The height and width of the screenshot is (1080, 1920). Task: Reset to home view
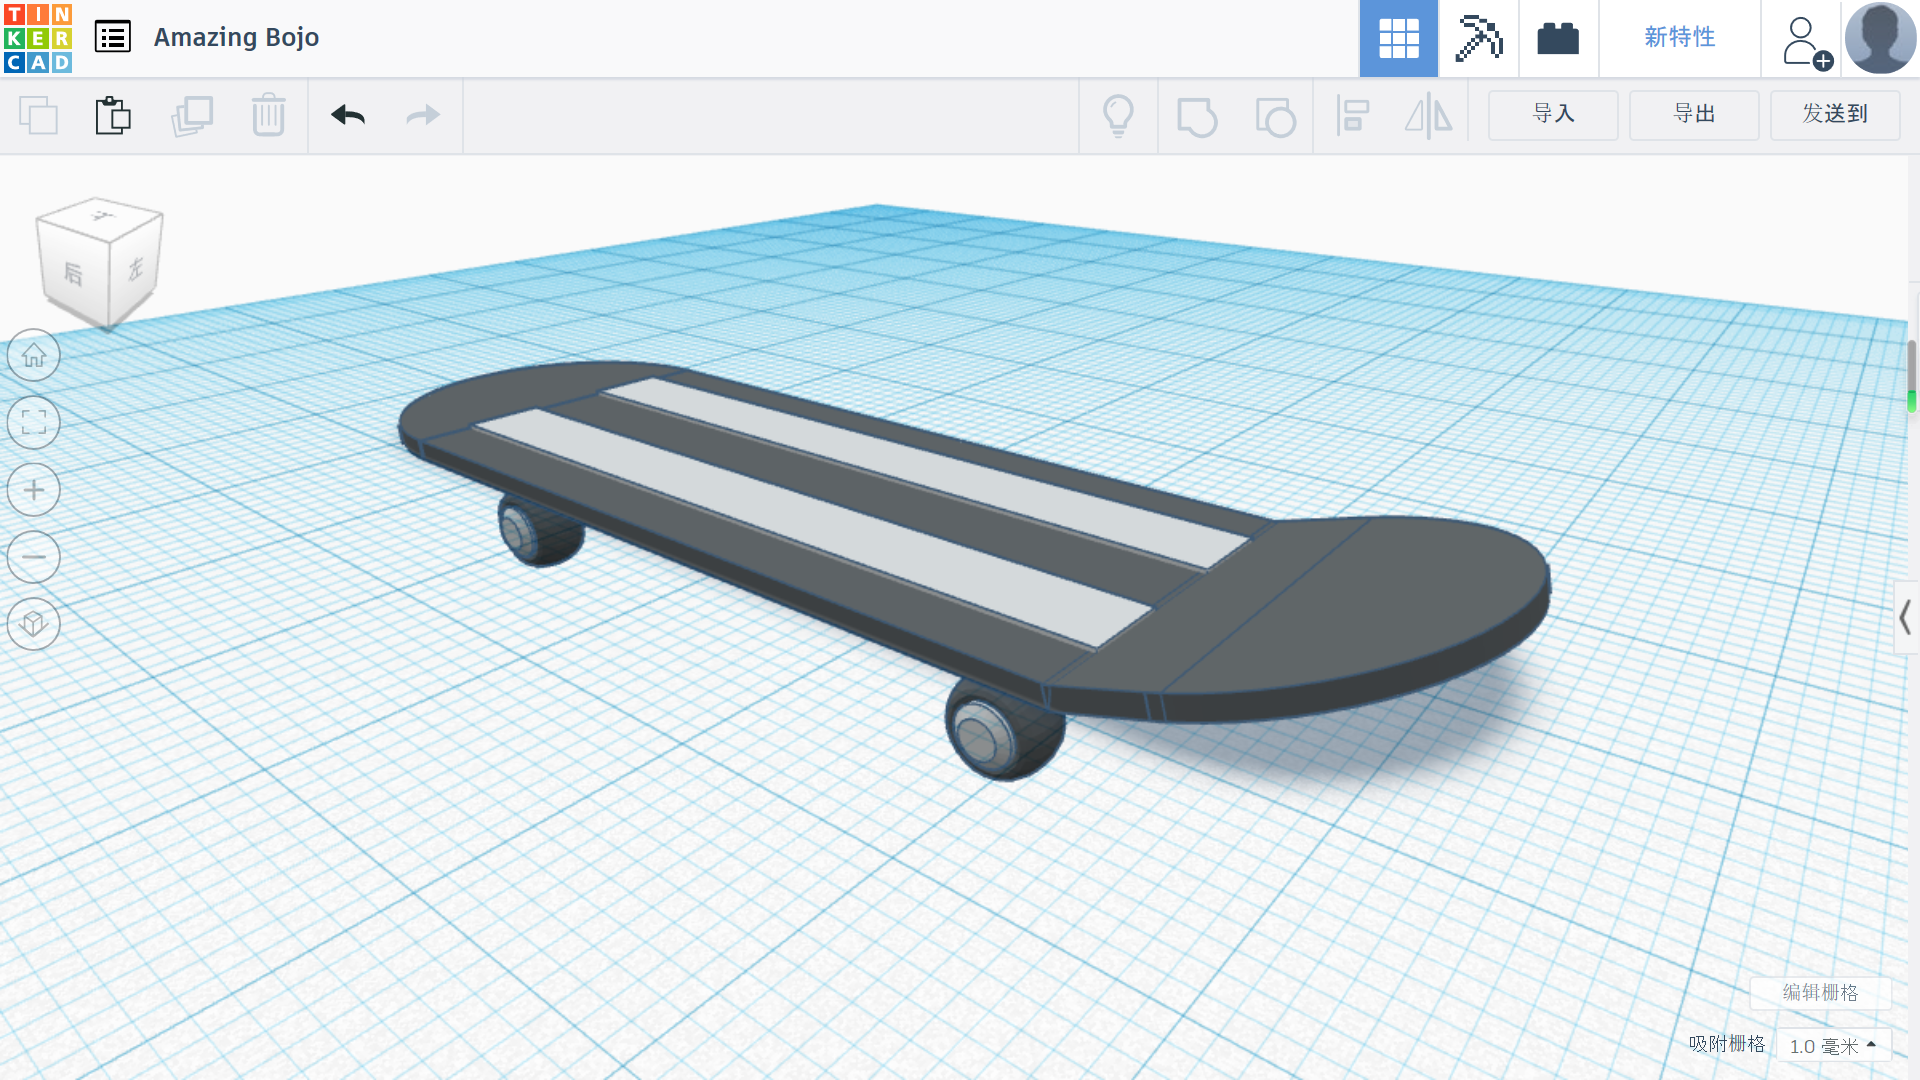[34, 355]
